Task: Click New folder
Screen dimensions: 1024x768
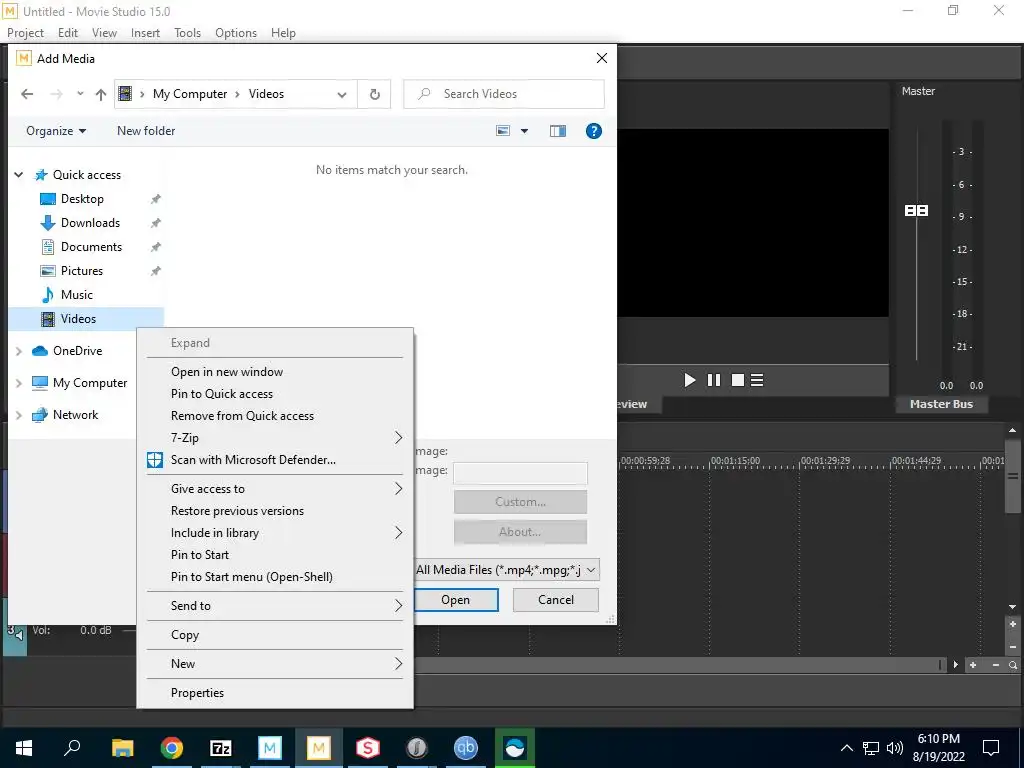Action: (x=146, y=131)
